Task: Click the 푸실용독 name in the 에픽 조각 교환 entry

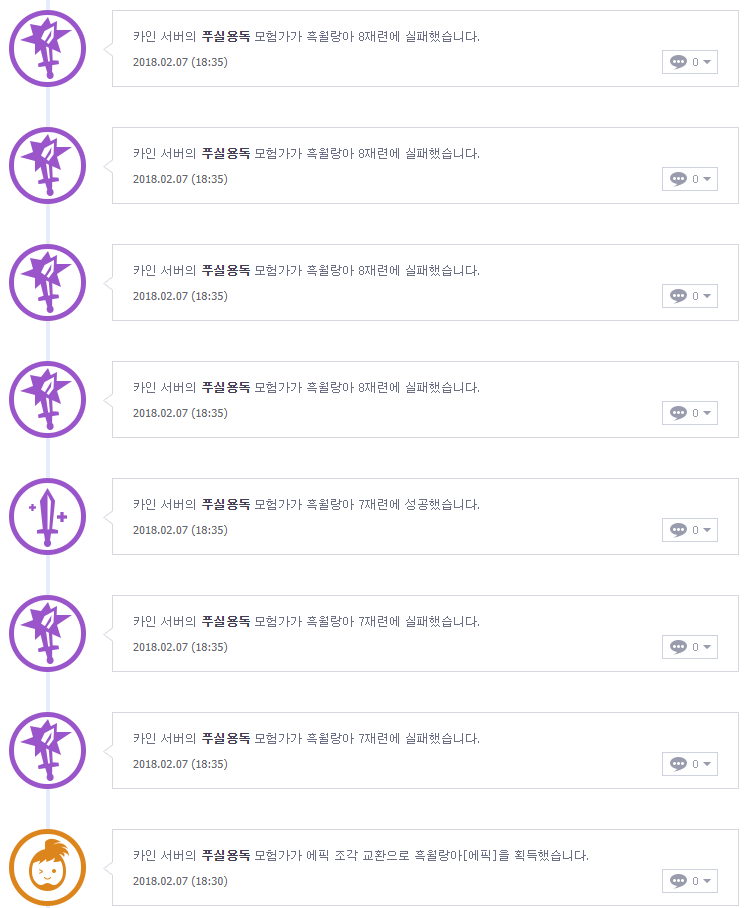Action: point(225,855)
